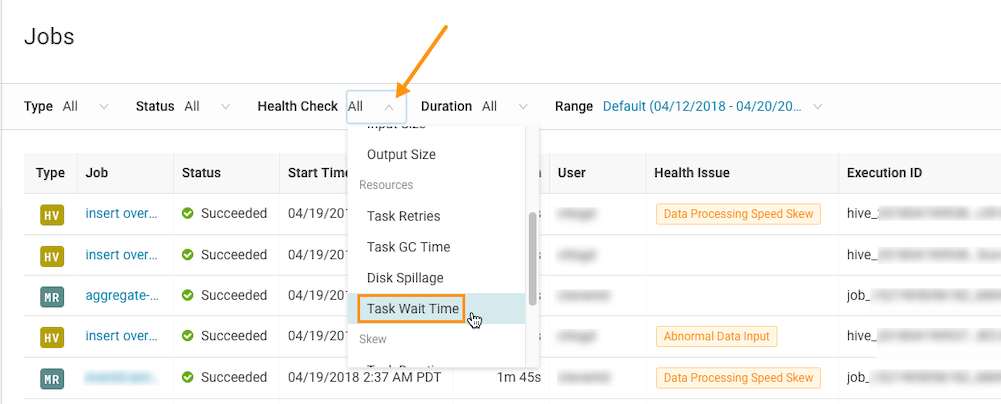Click the Succeeded check icon for aggregate job
The image size is (1001, 404).
coord(188,296)
